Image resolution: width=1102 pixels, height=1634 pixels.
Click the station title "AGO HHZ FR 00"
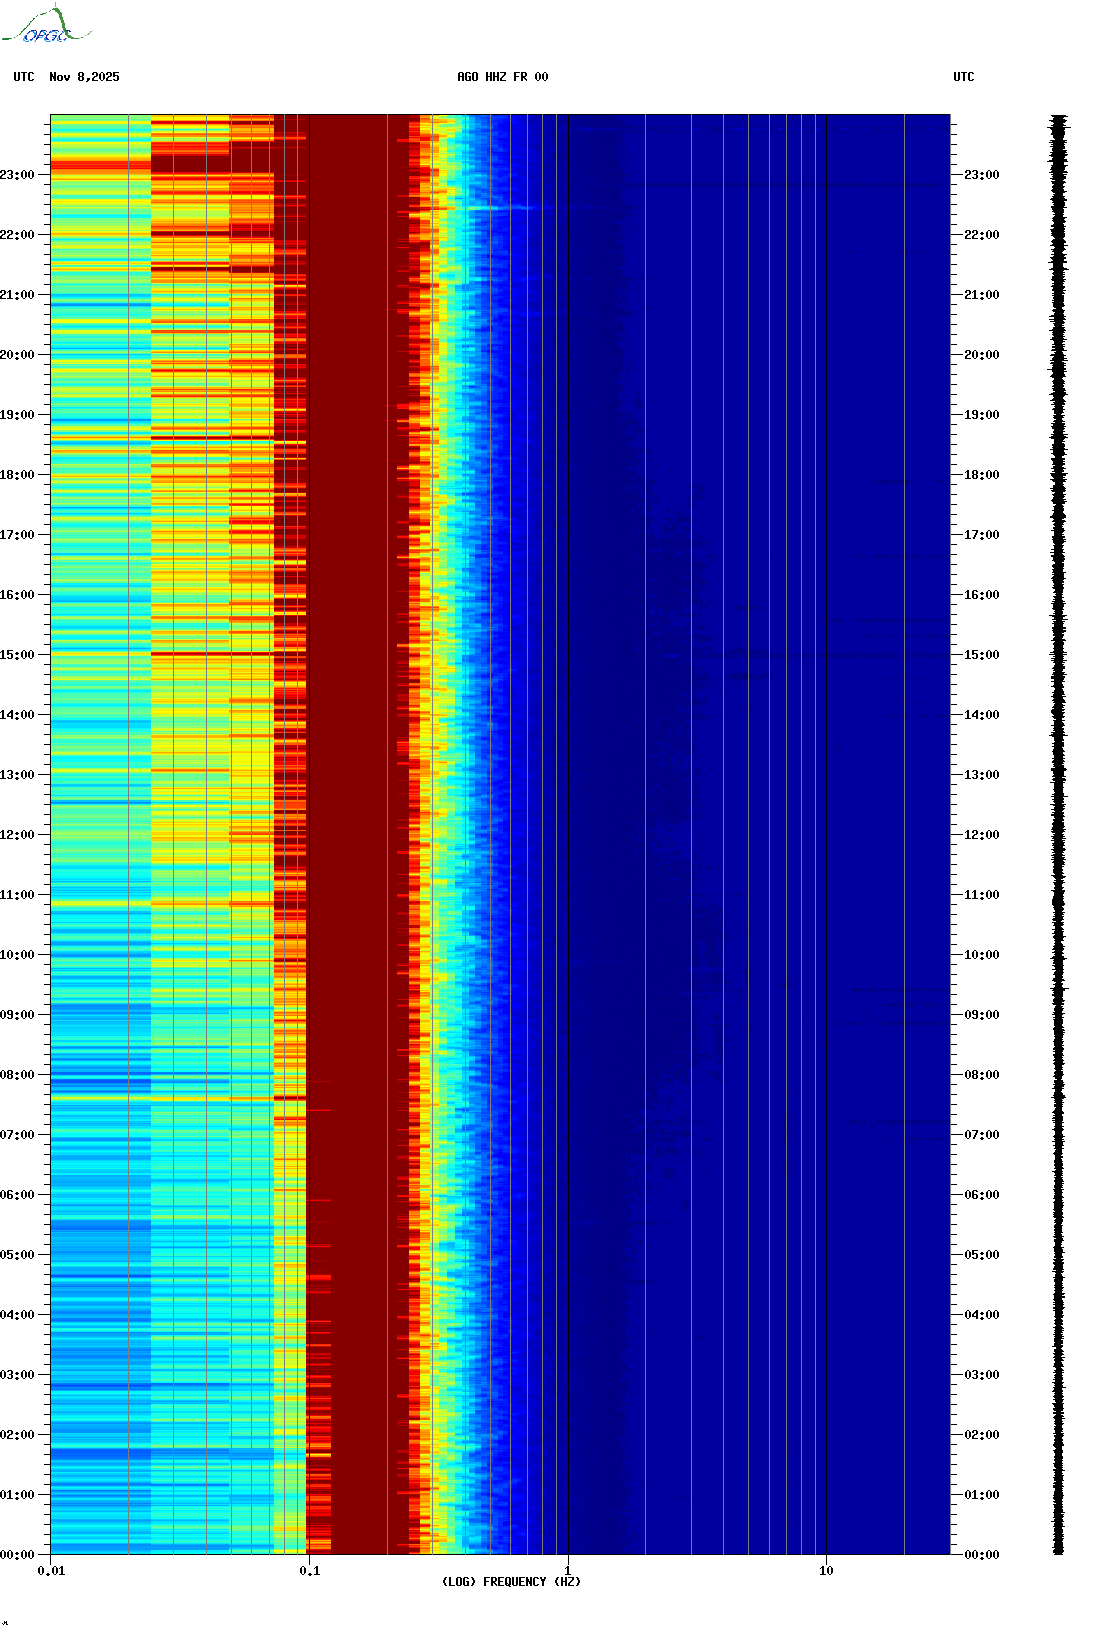click(503, 77)
